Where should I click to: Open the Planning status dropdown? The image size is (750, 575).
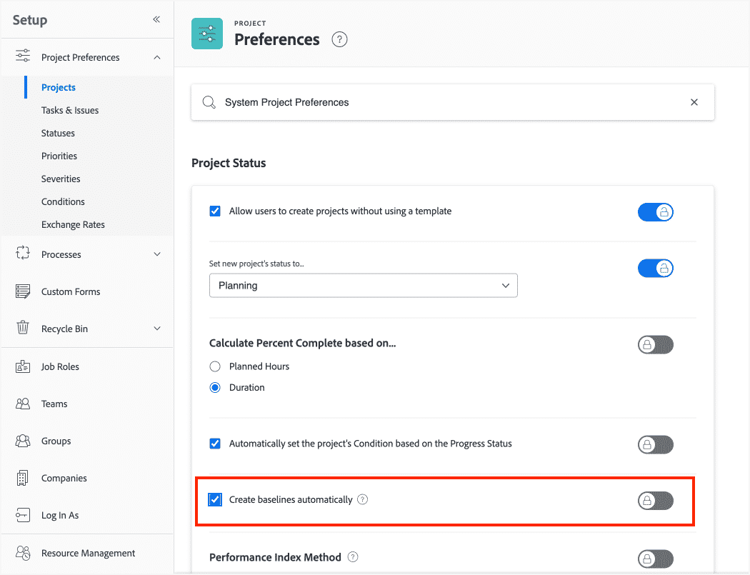363,286
